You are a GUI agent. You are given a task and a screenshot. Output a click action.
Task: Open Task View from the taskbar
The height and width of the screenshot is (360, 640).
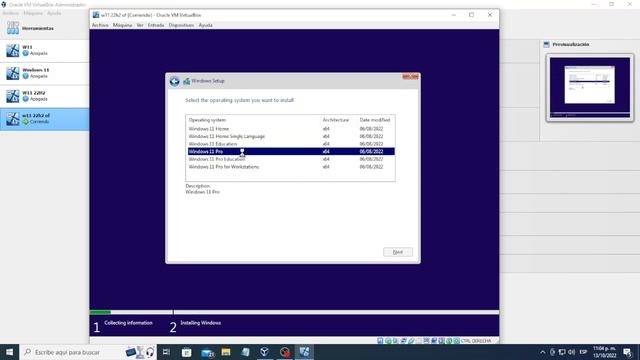[166, 352]
